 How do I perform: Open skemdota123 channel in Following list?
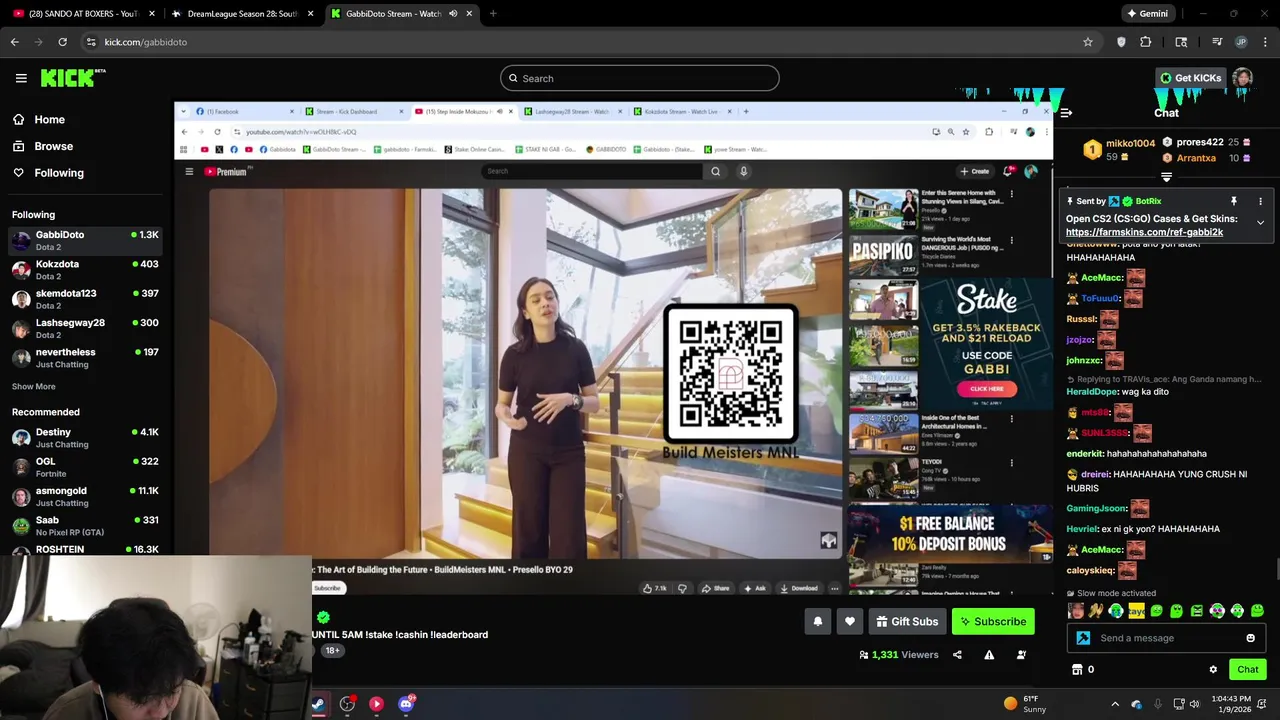(85, 299)
